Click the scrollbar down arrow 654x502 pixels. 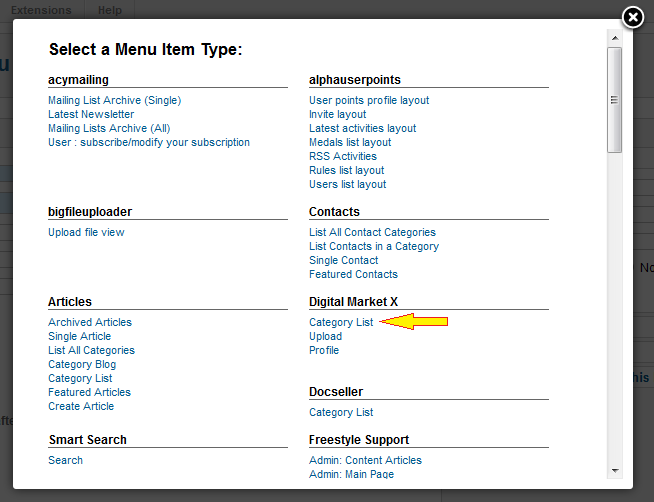(615, 471)
